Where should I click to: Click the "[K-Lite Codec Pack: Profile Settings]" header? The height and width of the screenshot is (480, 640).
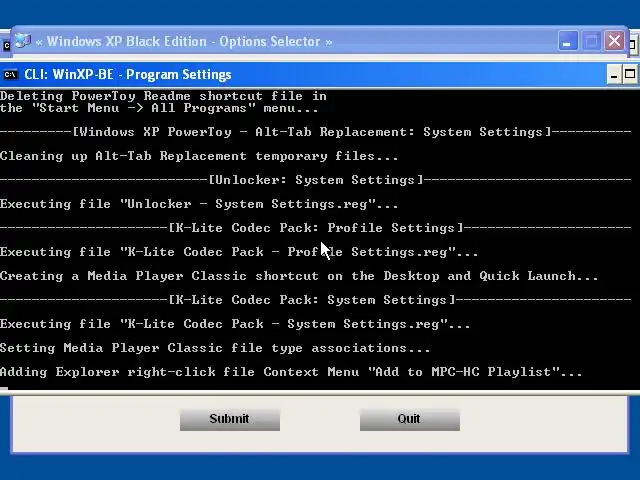[316, 227]
